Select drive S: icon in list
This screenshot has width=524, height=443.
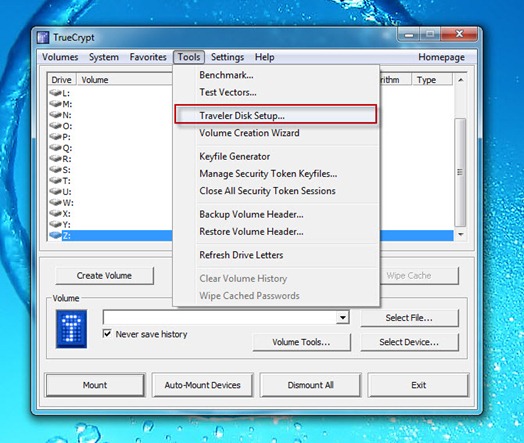tap(55, 169)
